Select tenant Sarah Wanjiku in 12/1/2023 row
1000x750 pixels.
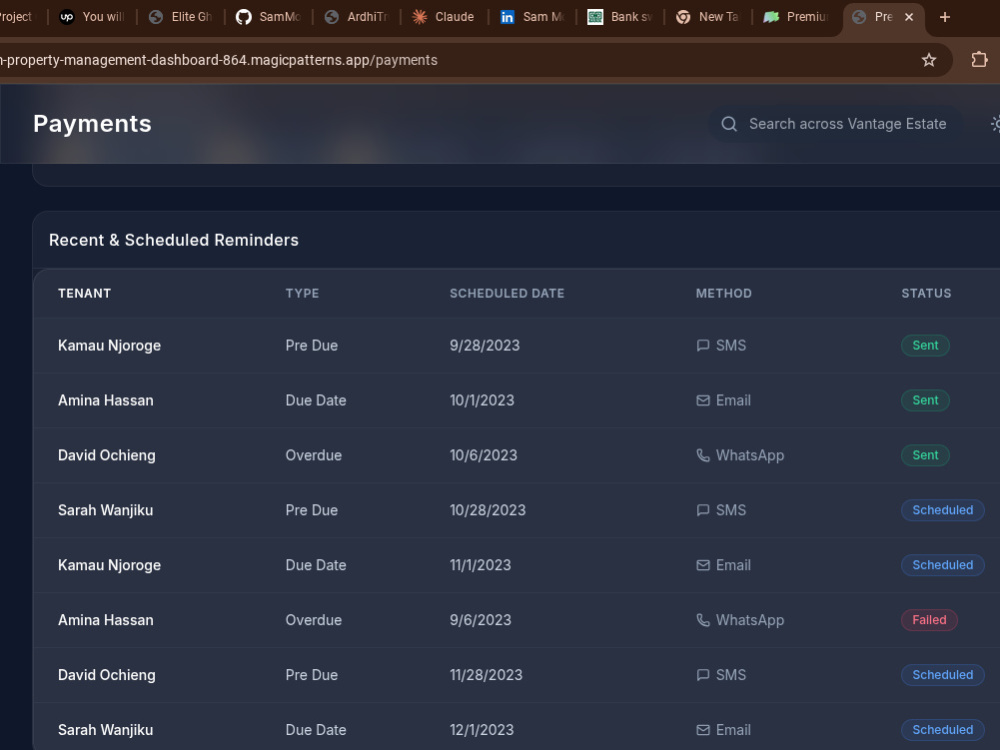coord(105,730)
